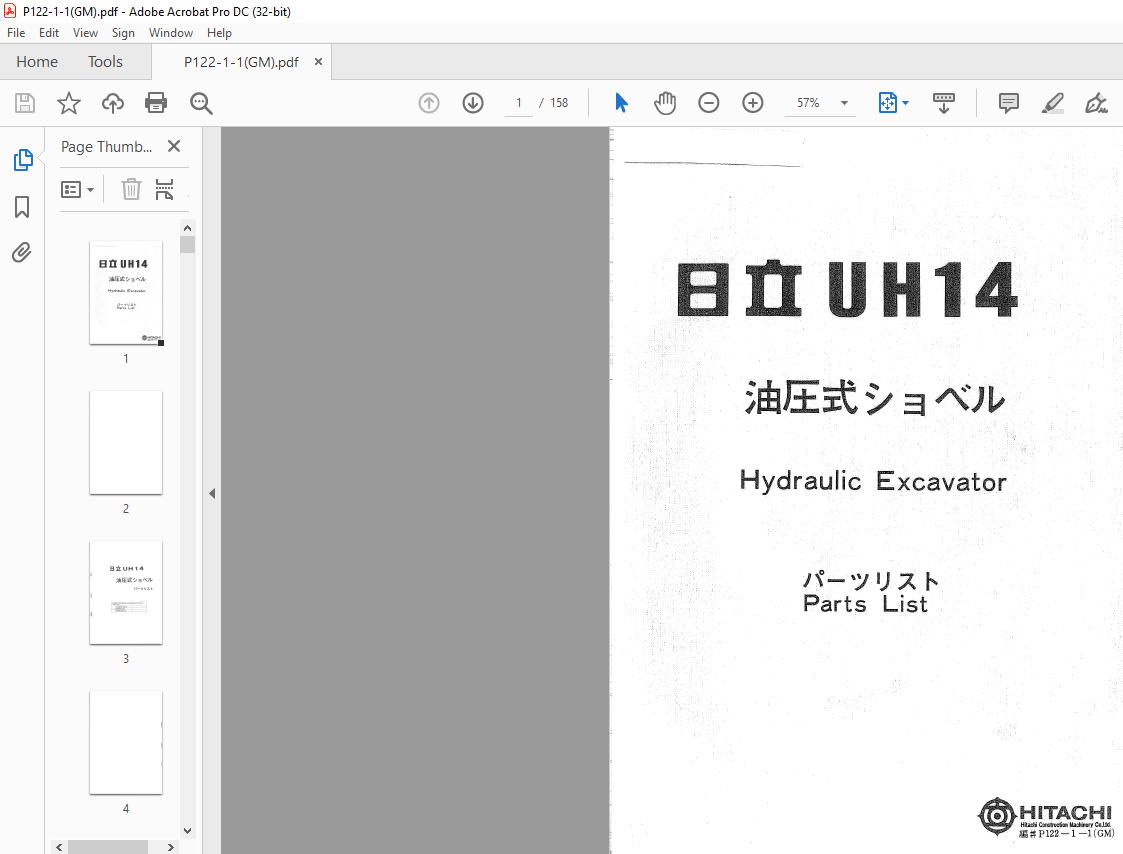
Task: Zoom out with the minus icon
Action: [x=708, y=103]
